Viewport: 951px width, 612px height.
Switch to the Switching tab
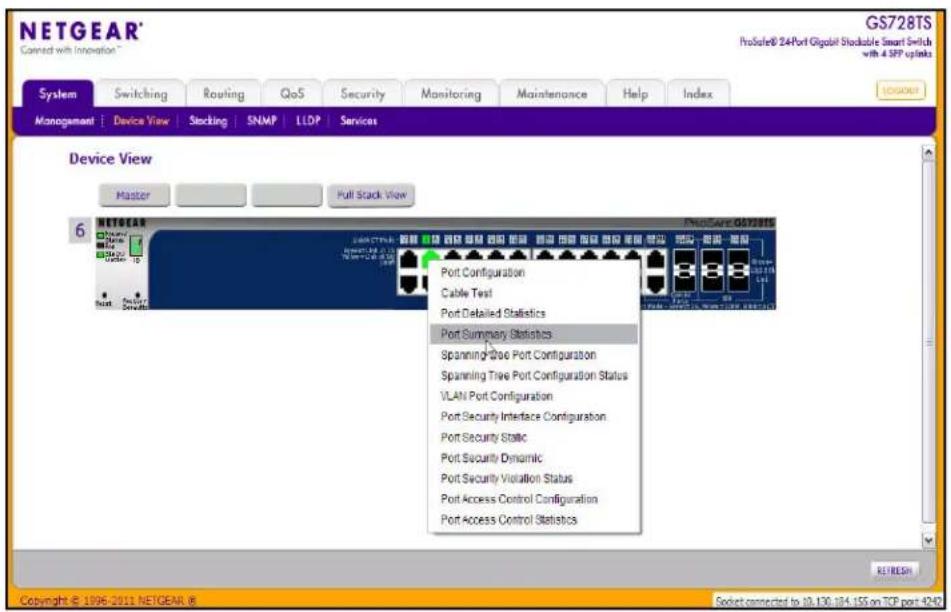141,94
